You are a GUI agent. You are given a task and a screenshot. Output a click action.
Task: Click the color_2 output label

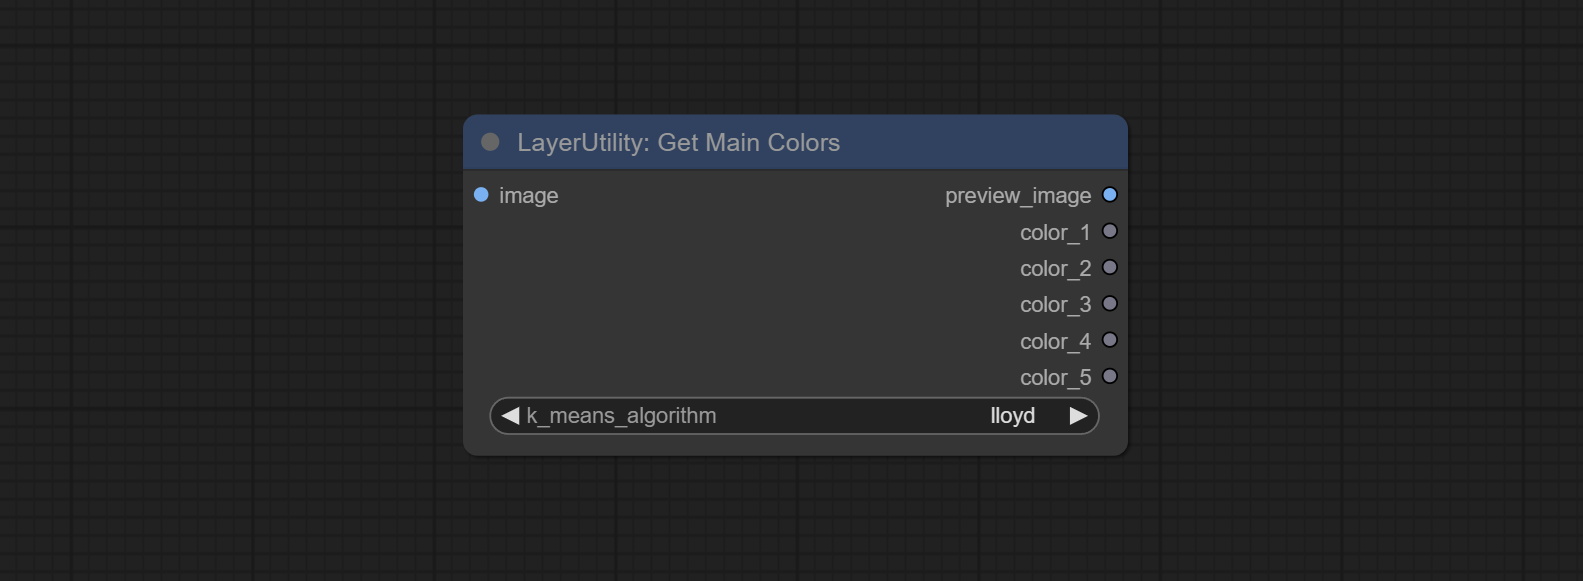1054,269
